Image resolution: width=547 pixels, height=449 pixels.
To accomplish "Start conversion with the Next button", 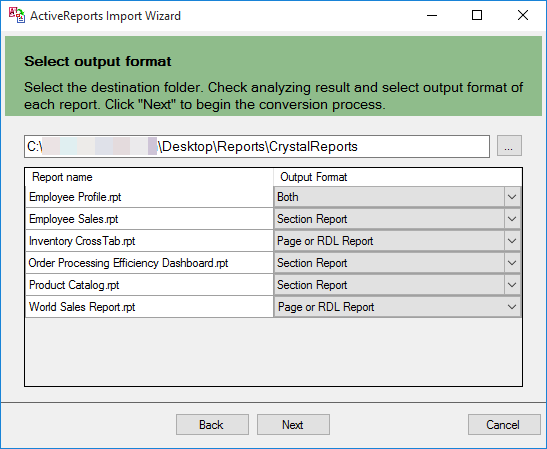I will [x=293, y=425].
